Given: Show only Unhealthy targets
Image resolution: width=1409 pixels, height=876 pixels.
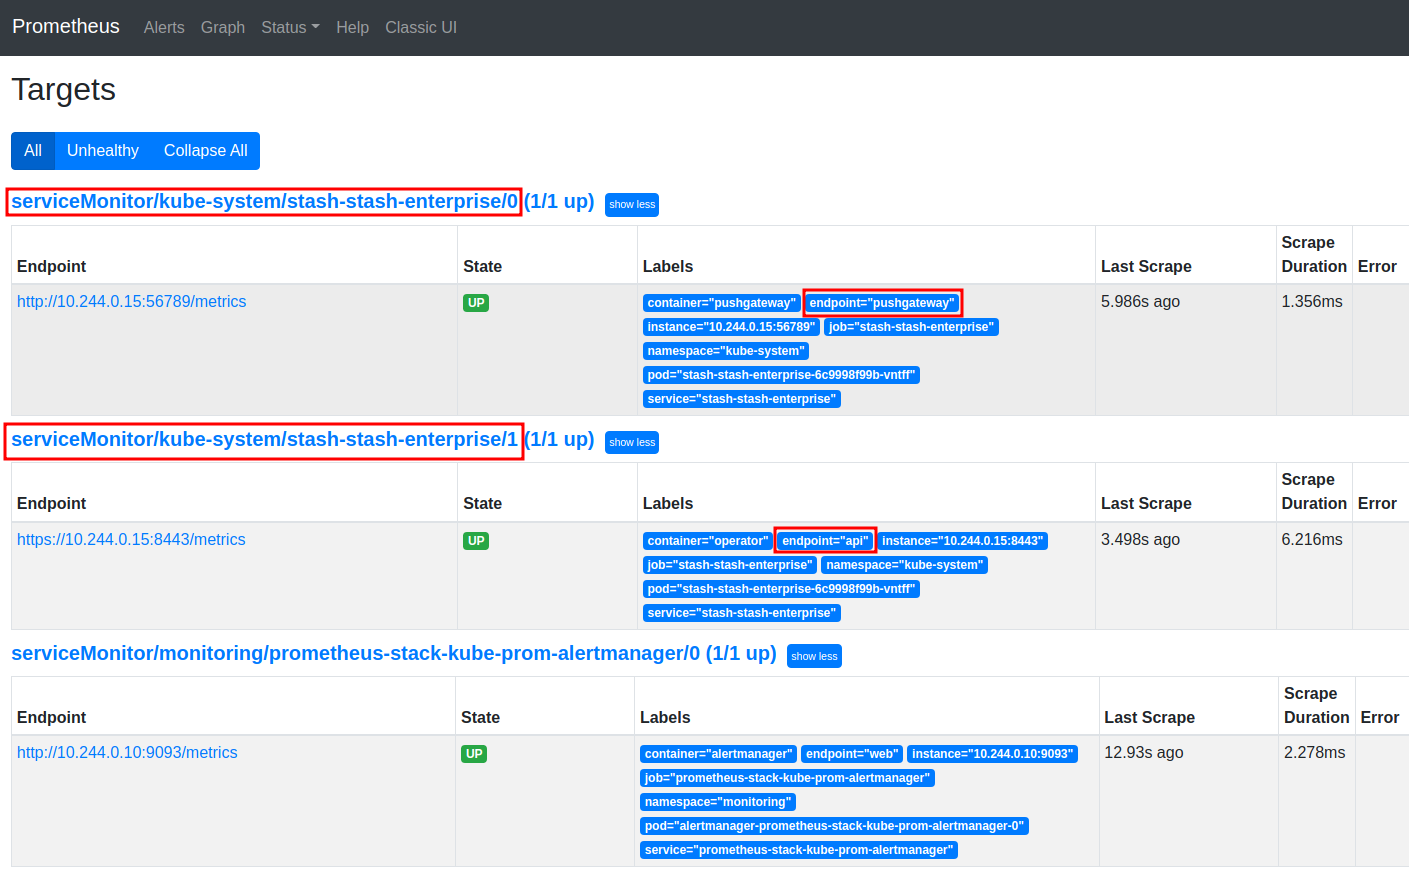Looking at the screenshot, I should [103, 151].
